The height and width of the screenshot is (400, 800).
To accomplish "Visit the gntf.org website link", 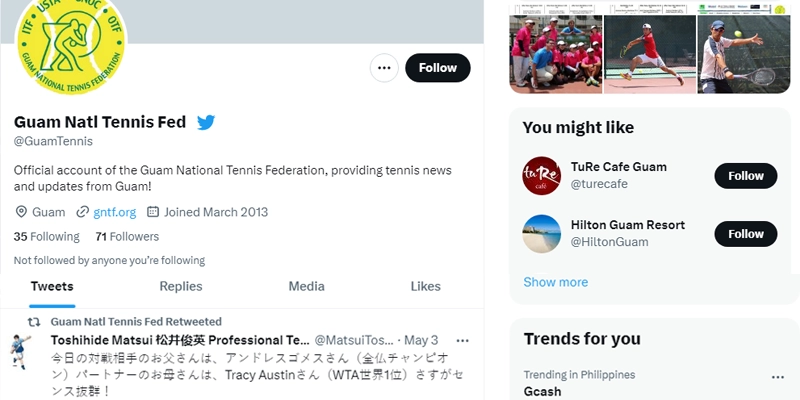I will pyautogui.click(x=114, y=212).
